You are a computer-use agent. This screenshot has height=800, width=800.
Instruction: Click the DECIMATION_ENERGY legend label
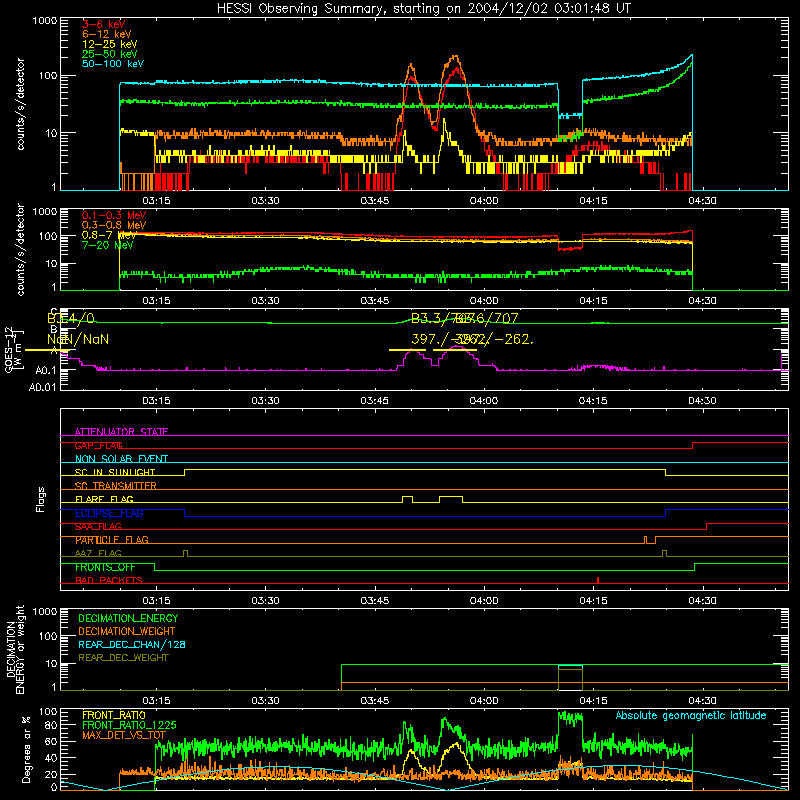coord(128,618)
